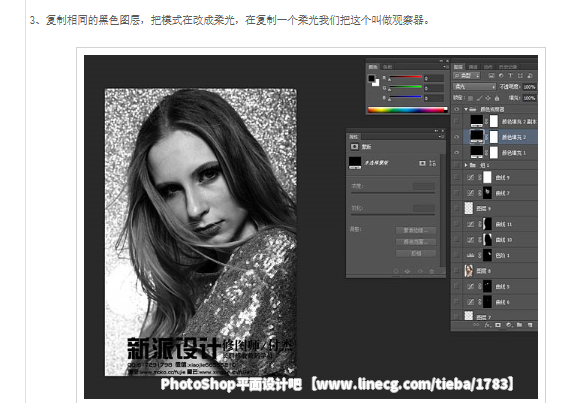Click toggle mask visibility icon in Properties bottom
Image resolution: width=569 pixels, height=403 pixels.
(x=420, y=271)
